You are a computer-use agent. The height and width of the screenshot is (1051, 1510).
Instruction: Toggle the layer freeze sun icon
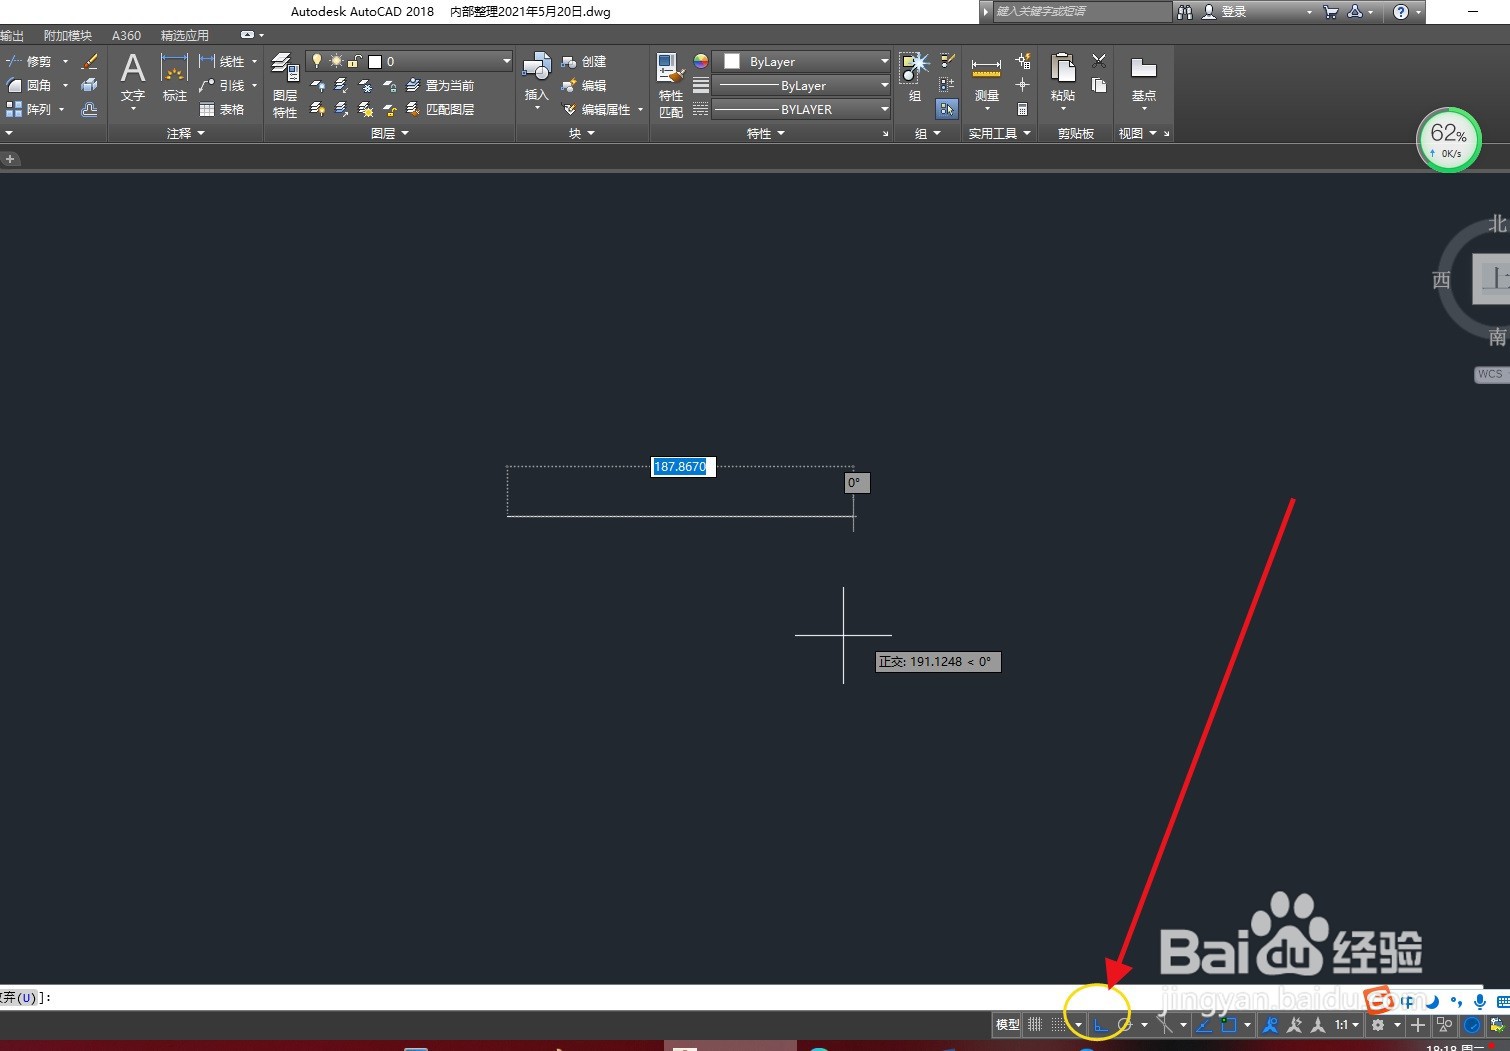tap(336, 61)
